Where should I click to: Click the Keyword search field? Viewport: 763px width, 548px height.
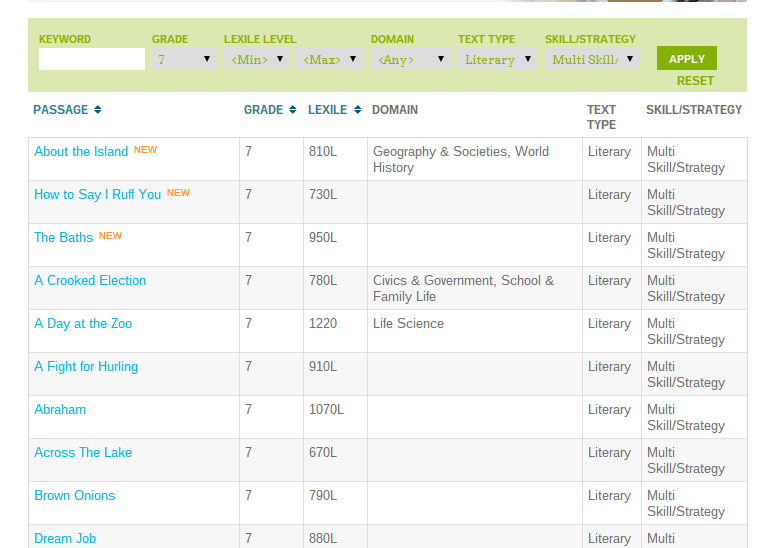point(92,59)
